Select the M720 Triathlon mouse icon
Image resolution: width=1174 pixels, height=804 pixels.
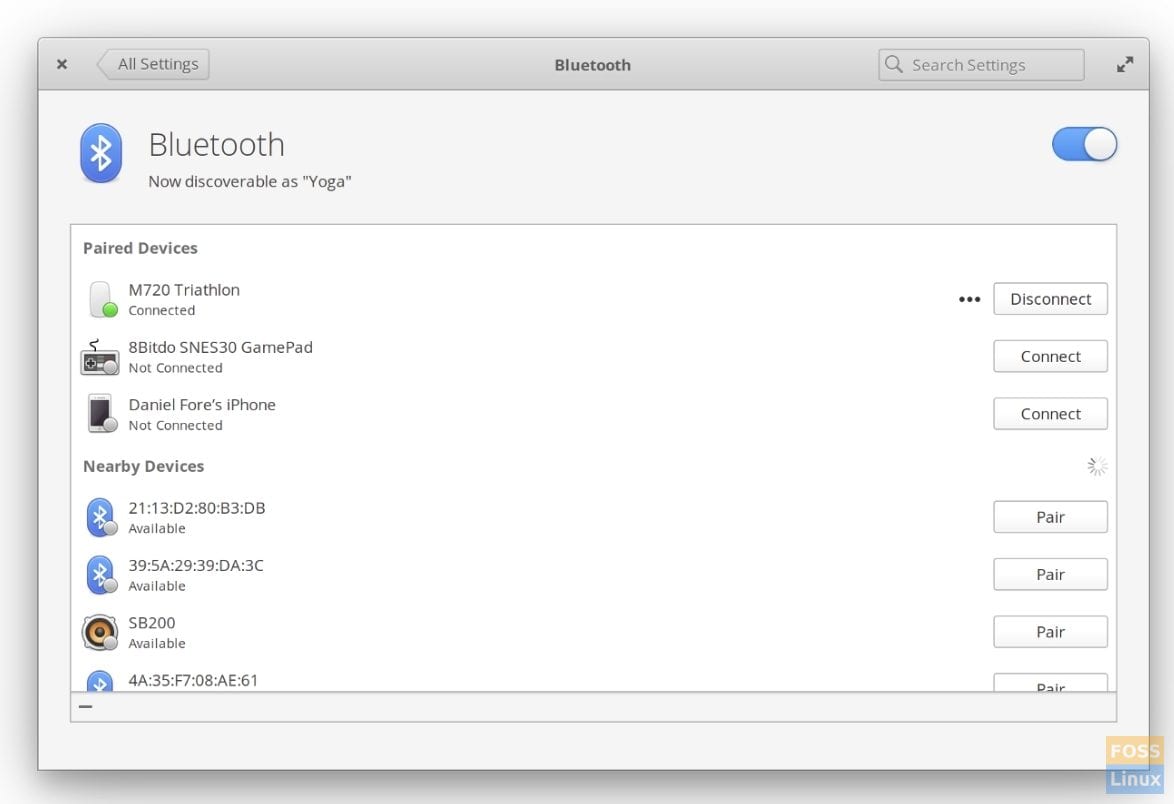click(101, 299)
